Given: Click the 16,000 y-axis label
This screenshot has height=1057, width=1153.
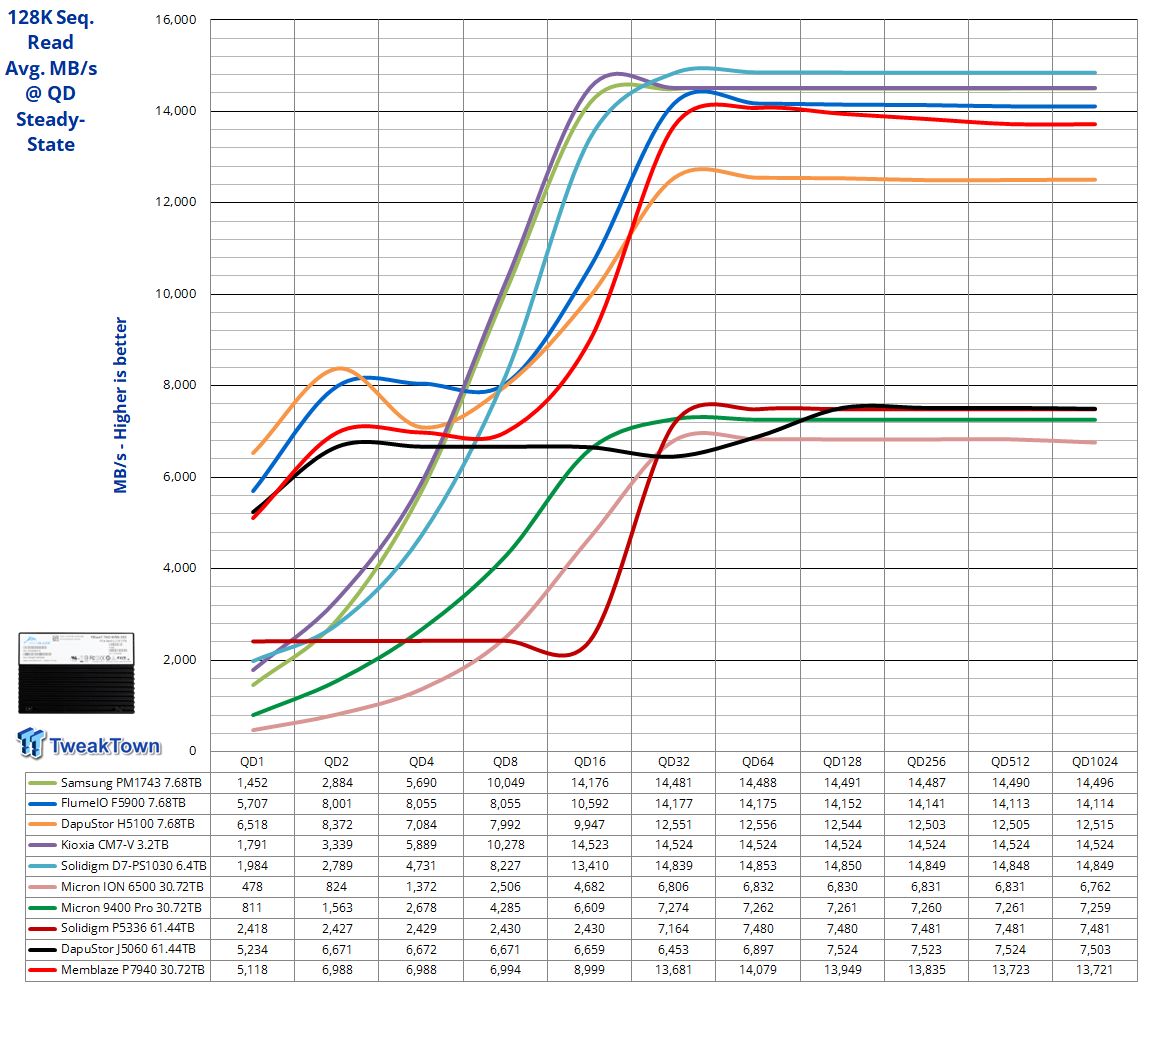Looking at the screenshot, I should [176, 20].
